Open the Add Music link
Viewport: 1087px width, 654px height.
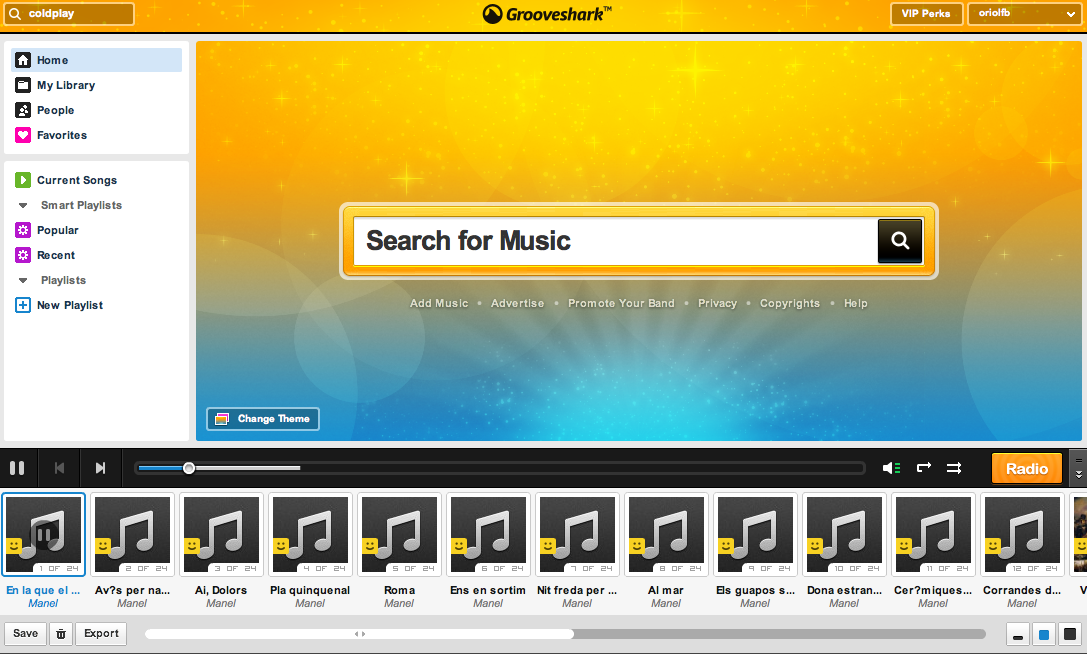pos(439,303)
